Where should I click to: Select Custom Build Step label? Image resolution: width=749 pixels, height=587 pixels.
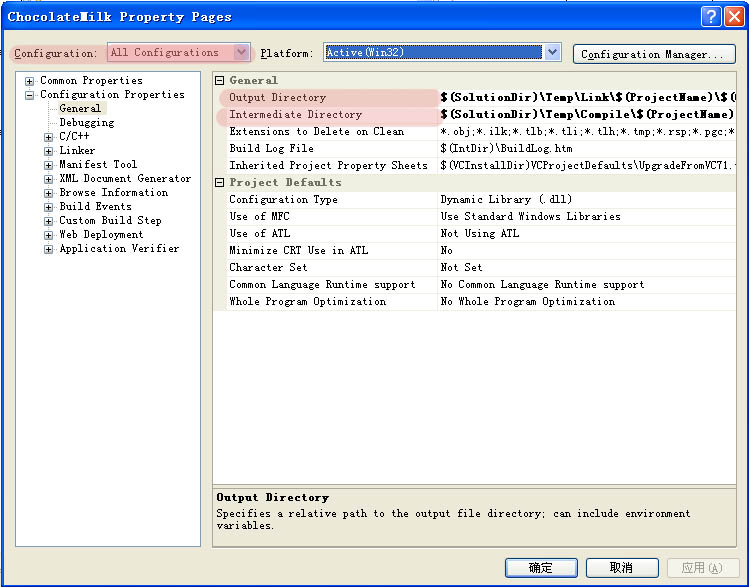110,220
